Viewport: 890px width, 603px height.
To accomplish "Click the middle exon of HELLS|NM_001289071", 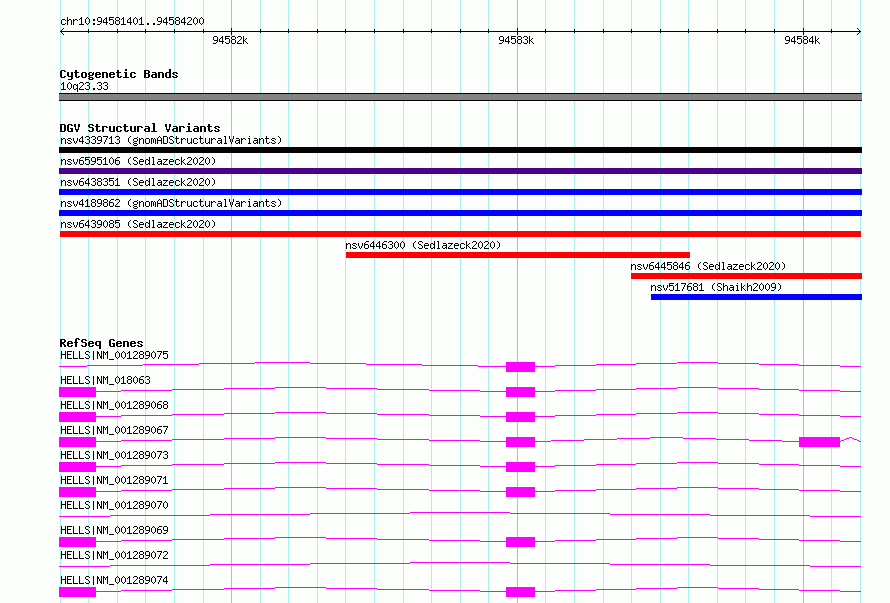I will 520,492.
